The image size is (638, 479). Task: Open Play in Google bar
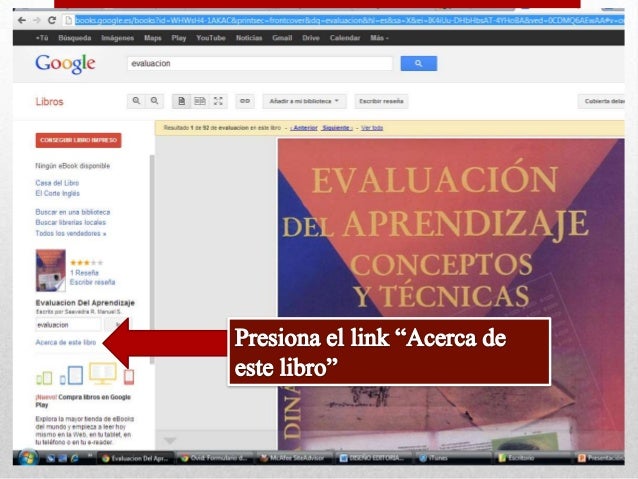[179, 38]
